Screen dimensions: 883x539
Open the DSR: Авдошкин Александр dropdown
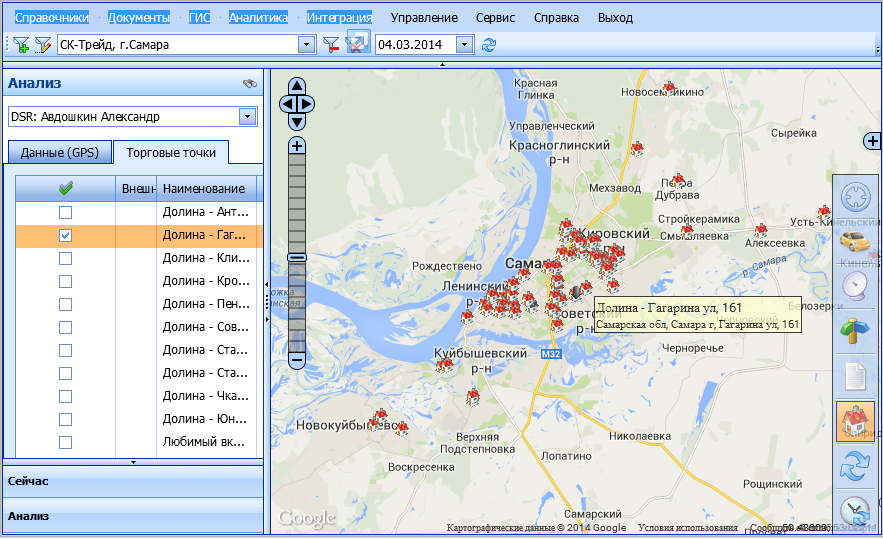(247, 117)
